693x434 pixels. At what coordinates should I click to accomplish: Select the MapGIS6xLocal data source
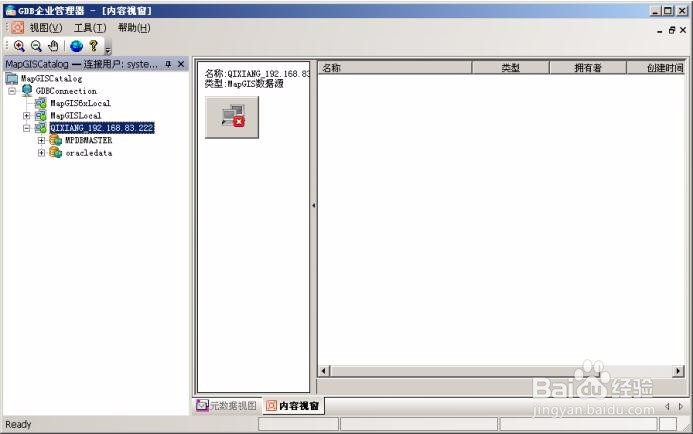click(x=80, y=103)
